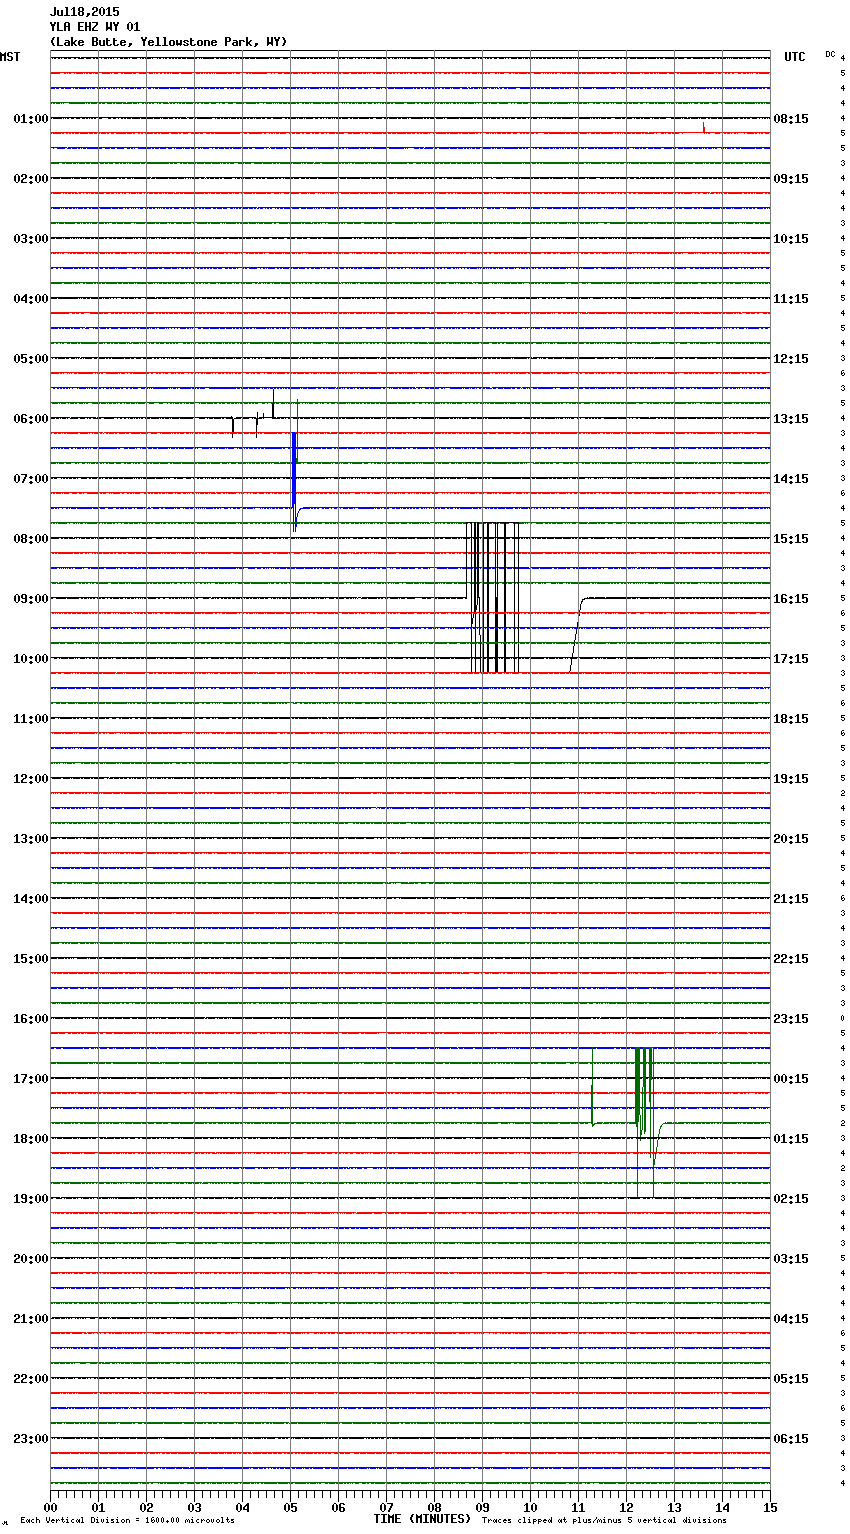Click the 12:15 UTC time label
This screenshot has width=850, height=1534.
[791, 359]
